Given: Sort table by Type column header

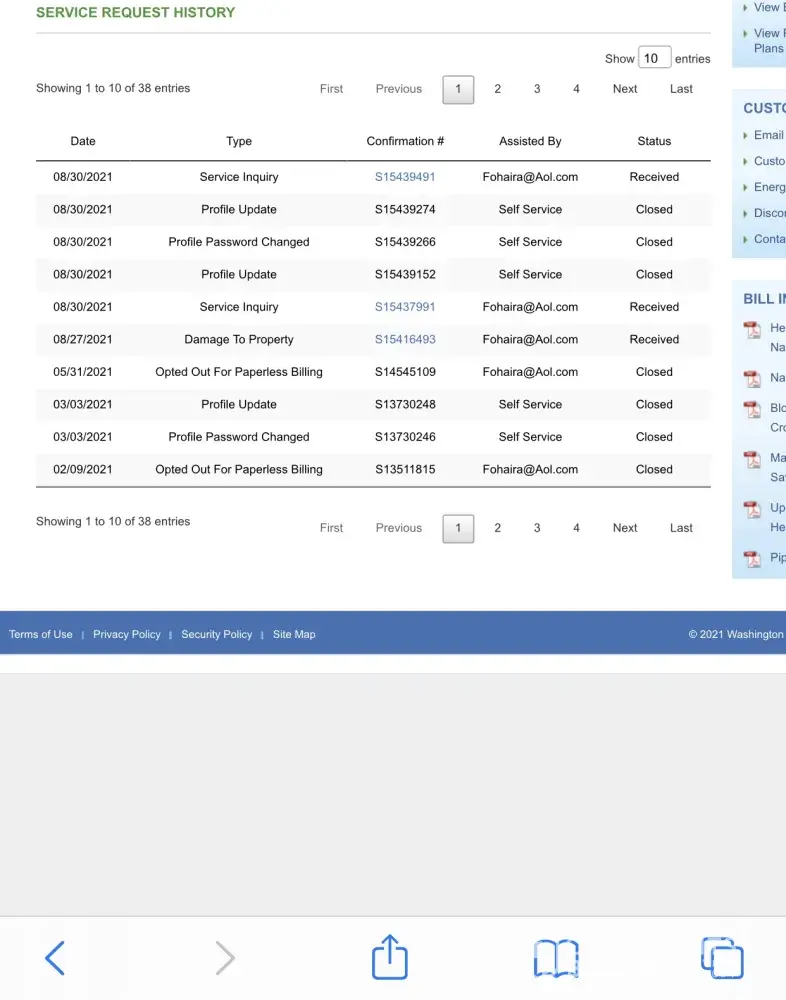Looking at the screenshot, I should [x=239, y=141].
